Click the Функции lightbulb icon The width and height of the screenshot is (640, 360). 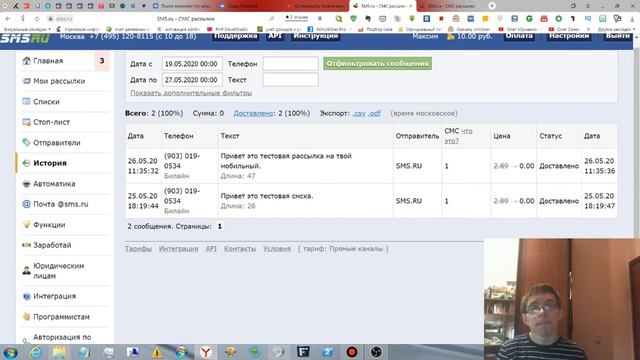coord(27,224)
